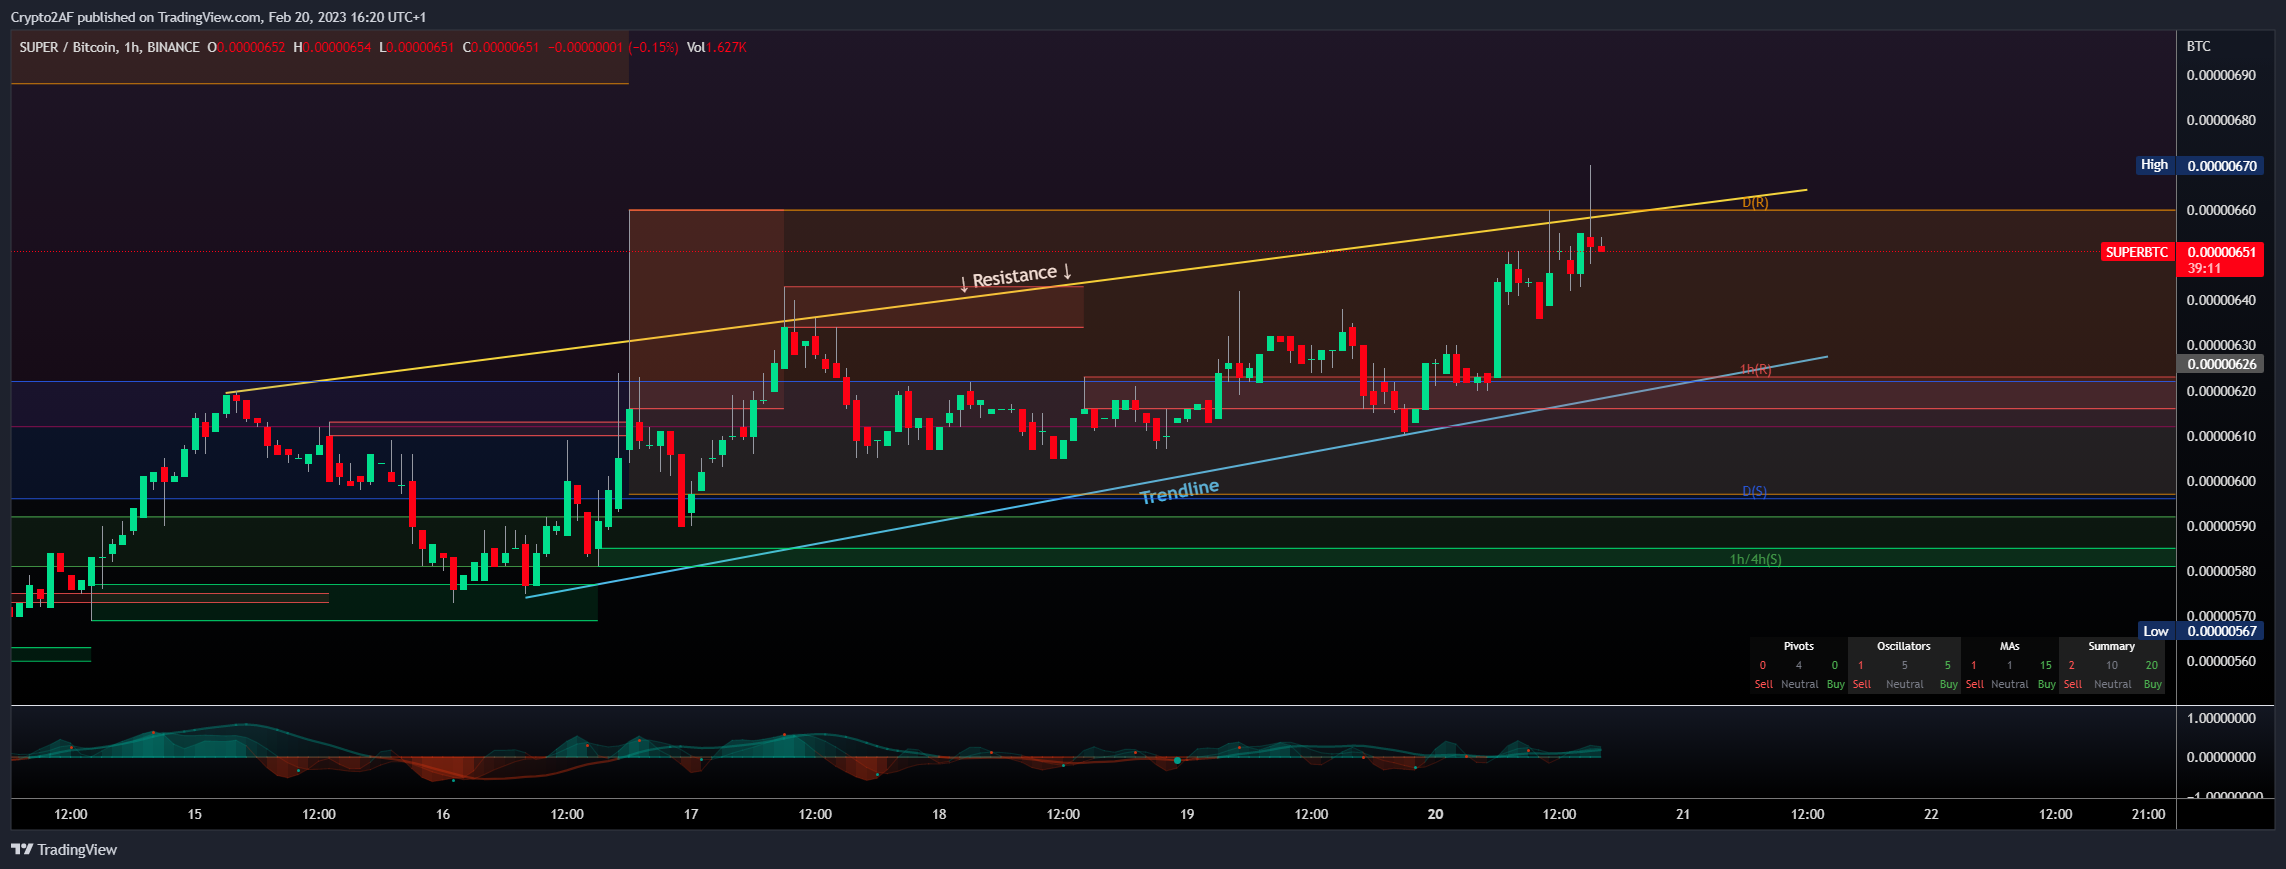Click the high value H0.00000654 in the legend
The width and height of the screenshot is (2286, 869).
pos(332,47)
